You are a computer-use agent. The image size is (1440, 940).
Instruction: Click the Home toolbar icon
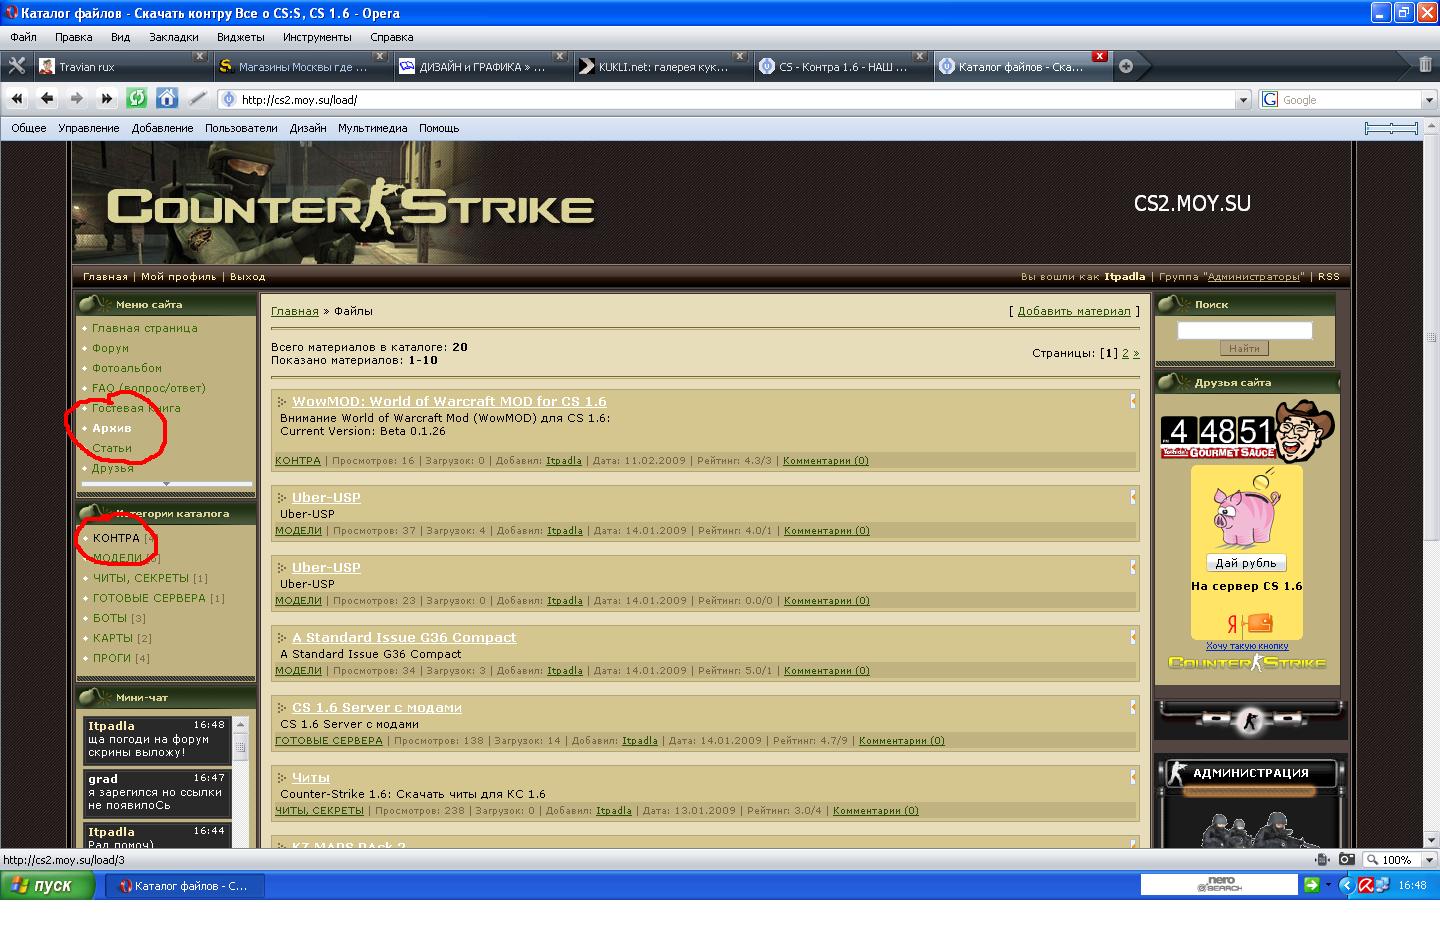coord(167,98)
